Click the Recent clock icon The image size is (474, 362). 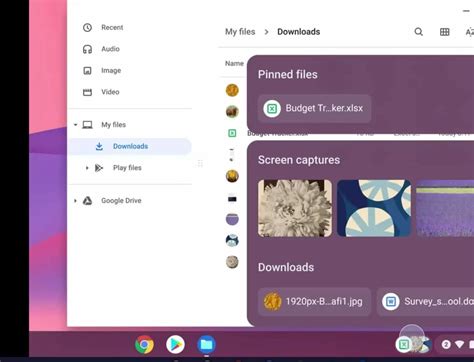click(x=87, y=27)
